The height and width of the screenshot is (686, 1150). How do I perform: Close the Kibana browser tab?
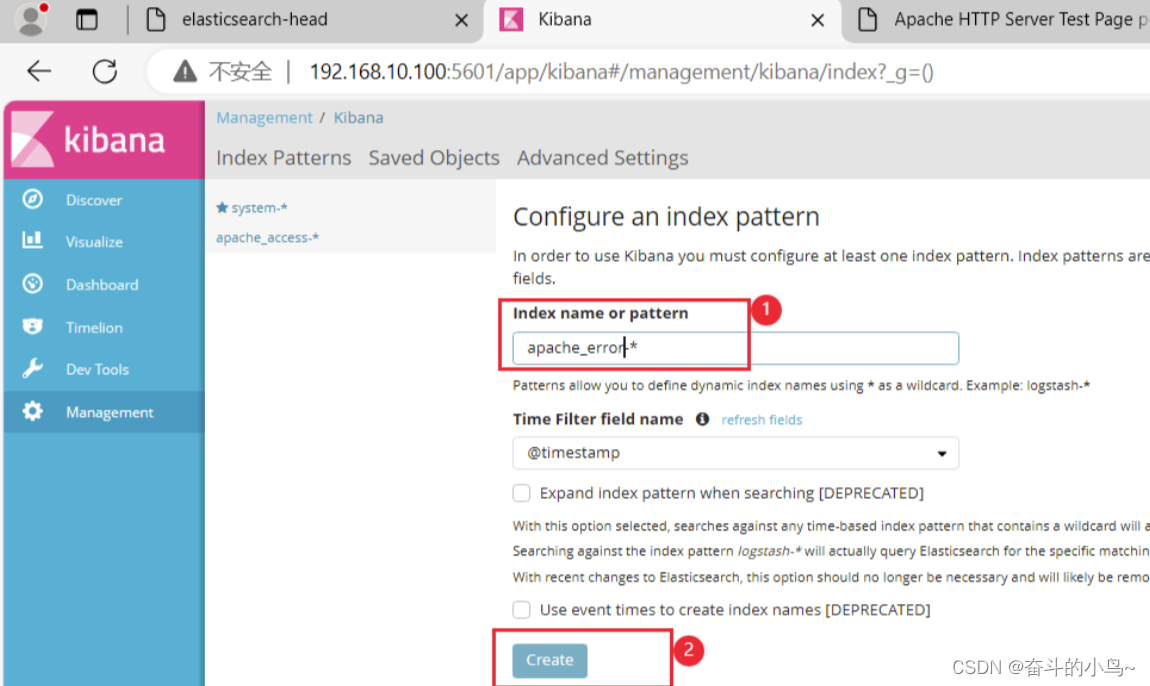[818, 21]
